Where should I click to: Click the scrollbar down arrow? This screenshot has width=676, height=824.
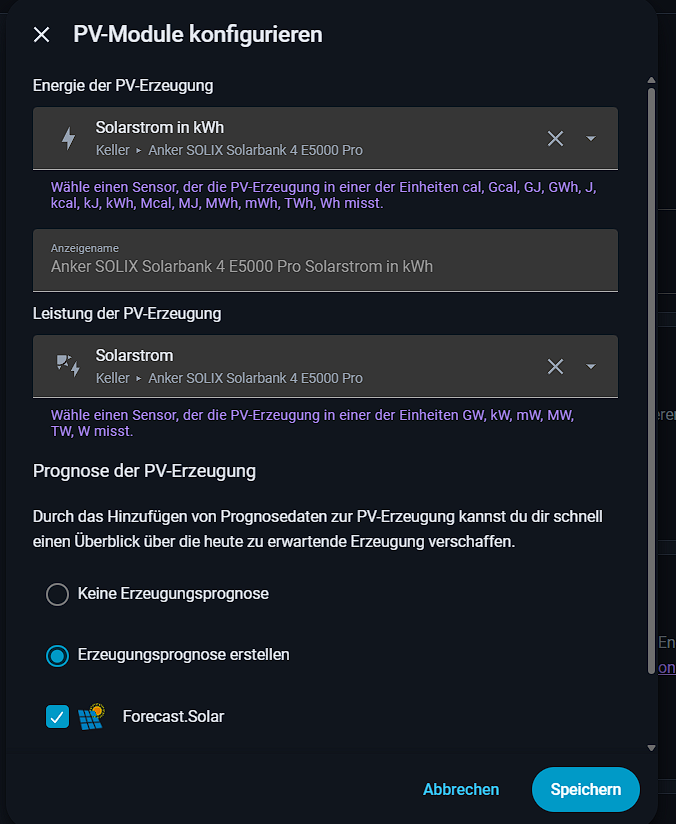tap(651, 748)
